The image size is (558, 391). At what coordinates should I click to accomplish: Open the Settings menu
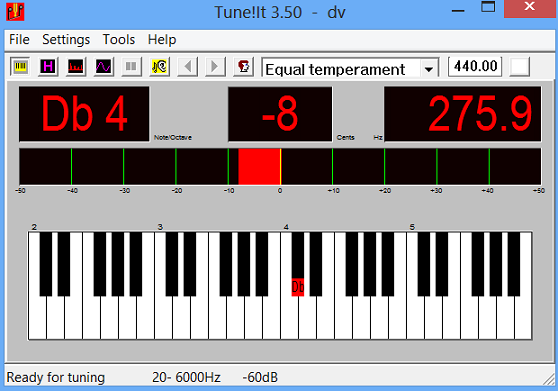point(66,39)
